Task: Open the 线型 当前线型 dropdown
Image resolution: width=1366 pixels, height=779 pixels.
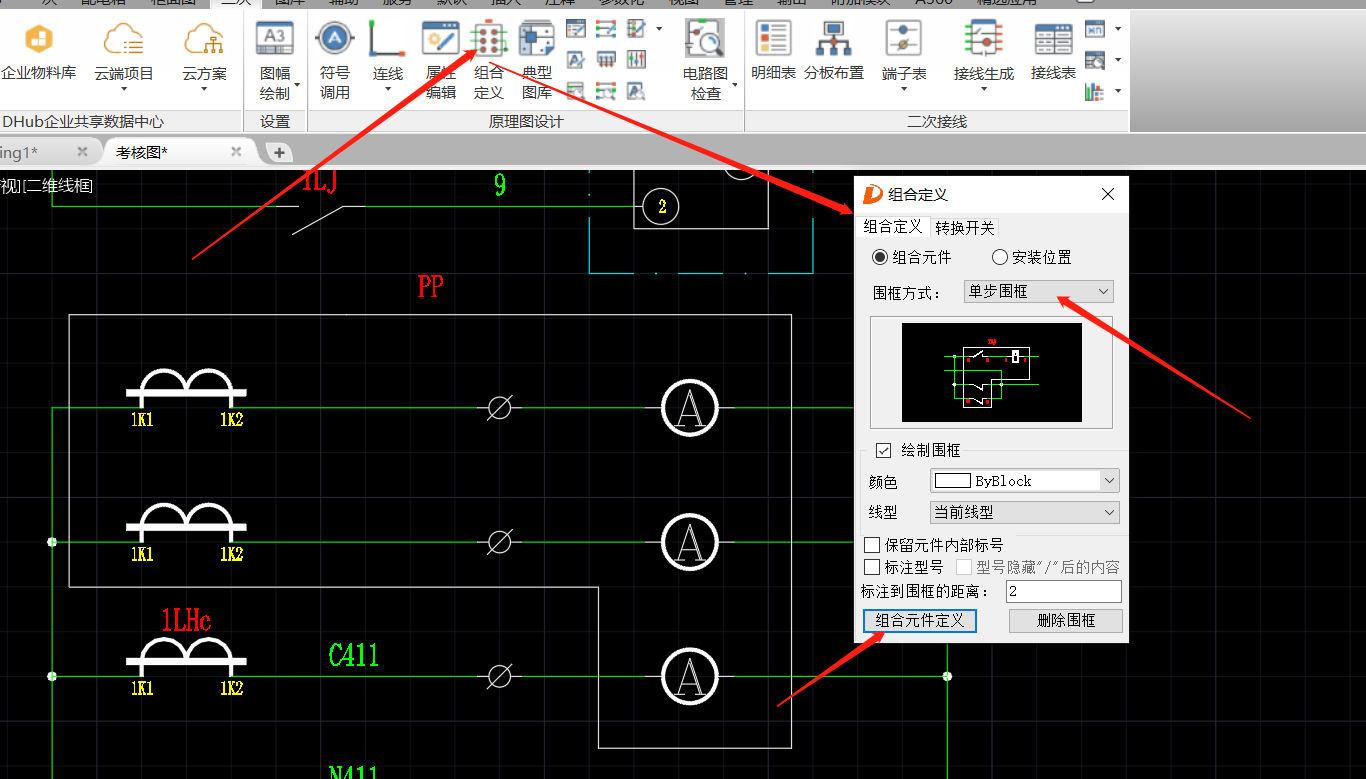Action: (x=1024, y=512)
